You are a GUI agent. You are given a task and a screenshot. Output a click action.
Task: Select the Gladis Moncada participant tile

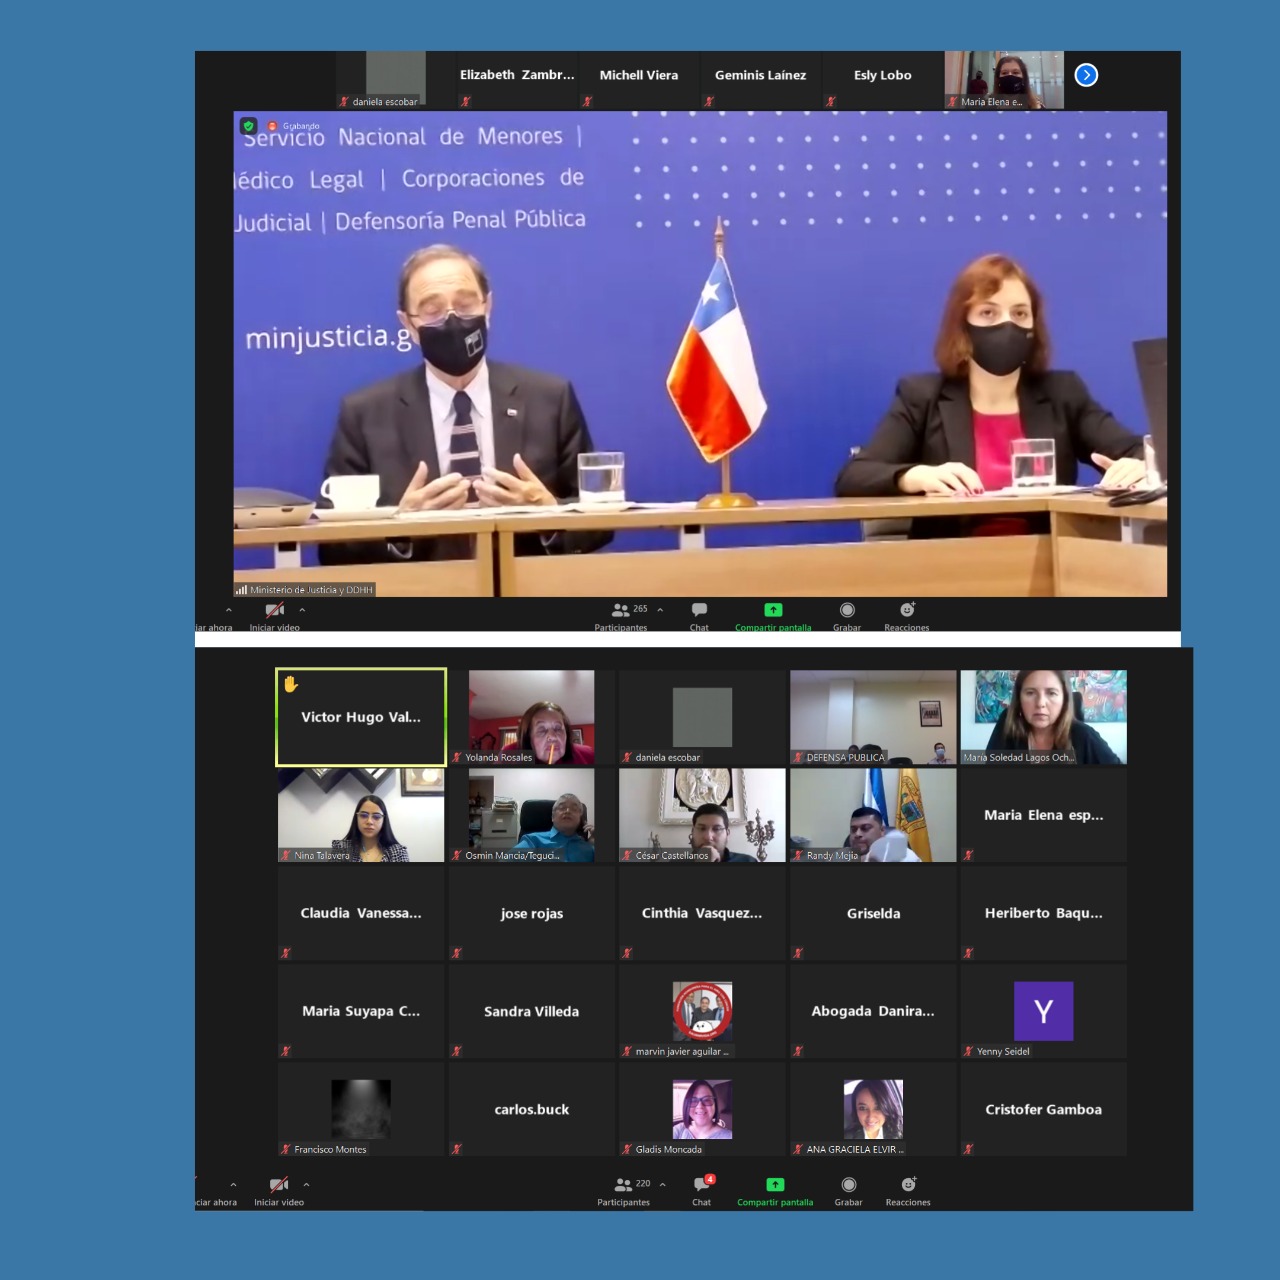tap(702, 1110)
